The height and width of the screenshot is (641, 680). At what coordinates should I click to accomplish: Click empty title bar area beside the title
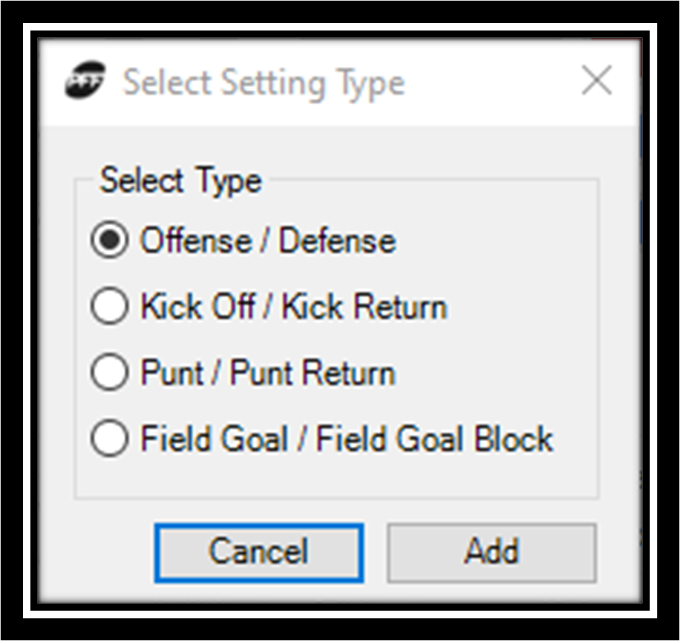[490, 82]
